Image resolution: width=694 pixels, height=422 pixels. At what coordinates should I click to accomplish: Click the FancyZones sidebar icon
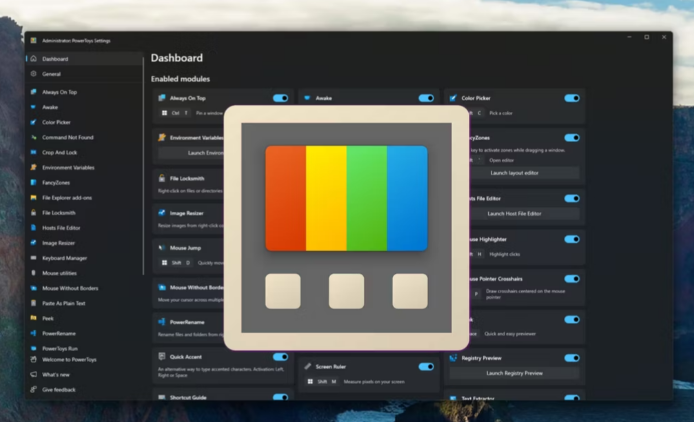(34, 182)
